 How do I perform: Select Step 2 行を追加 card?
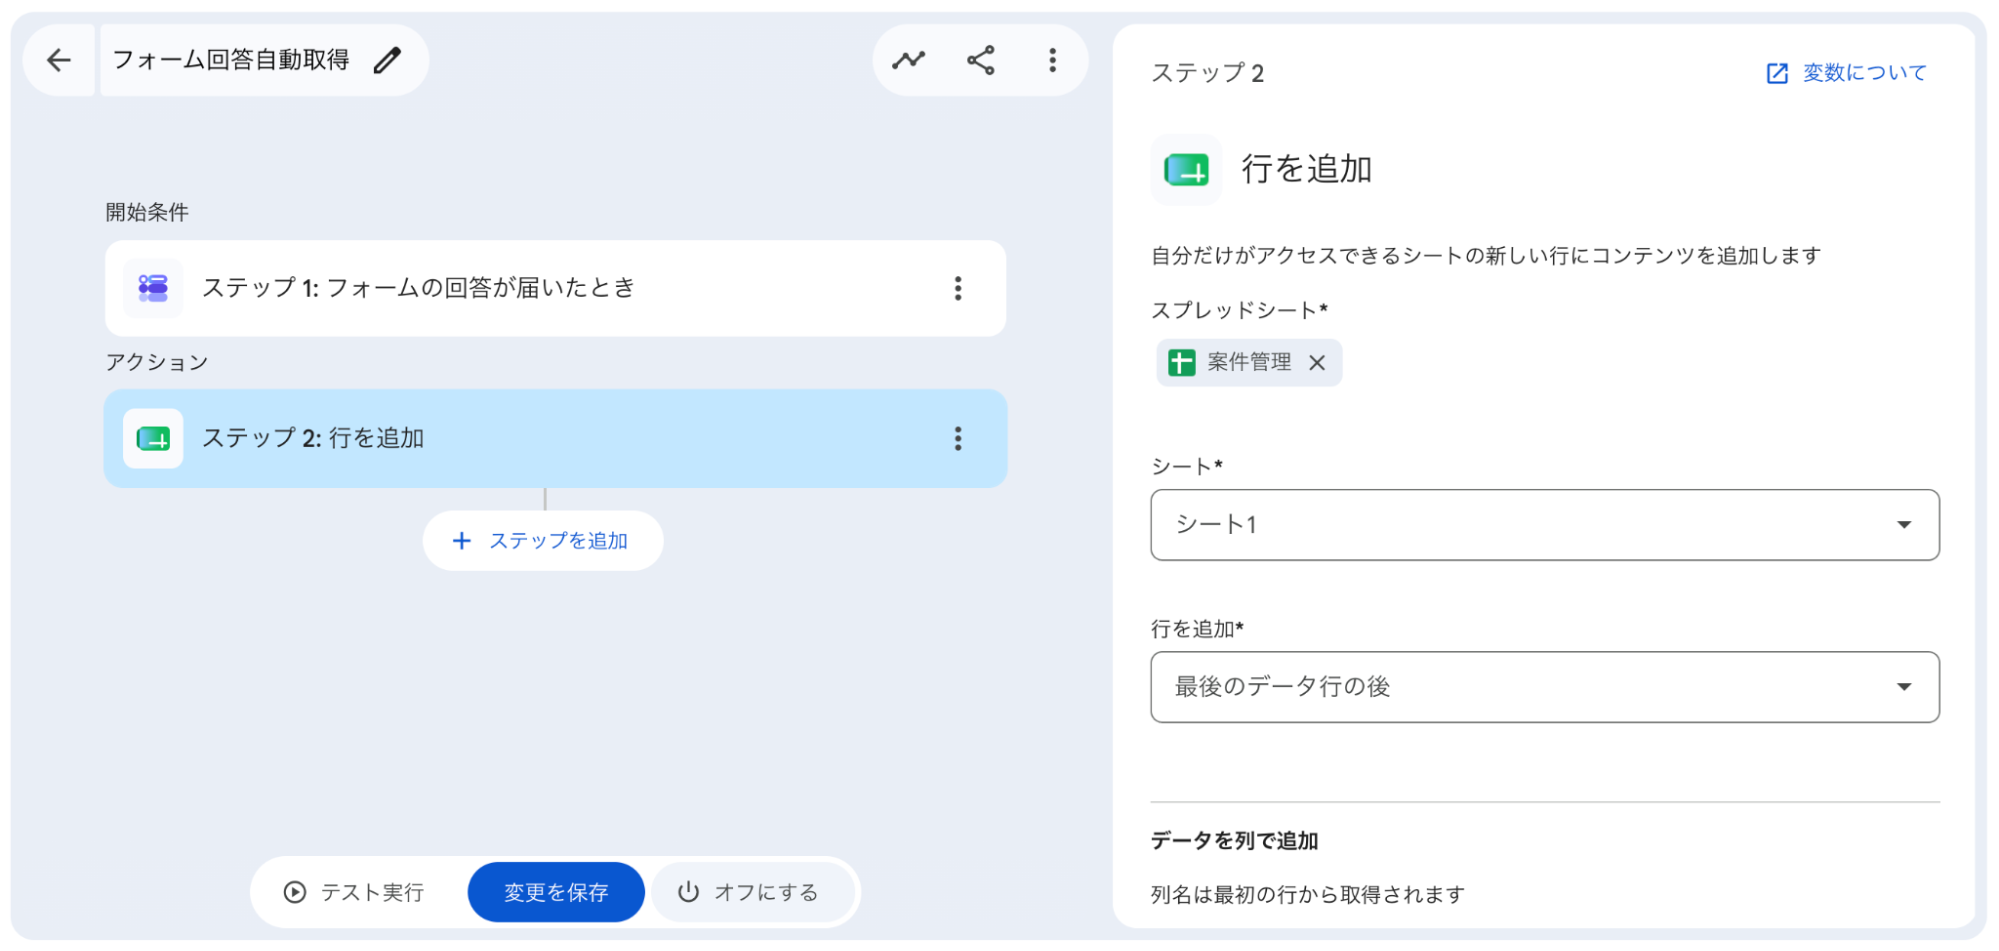point(555,439)
